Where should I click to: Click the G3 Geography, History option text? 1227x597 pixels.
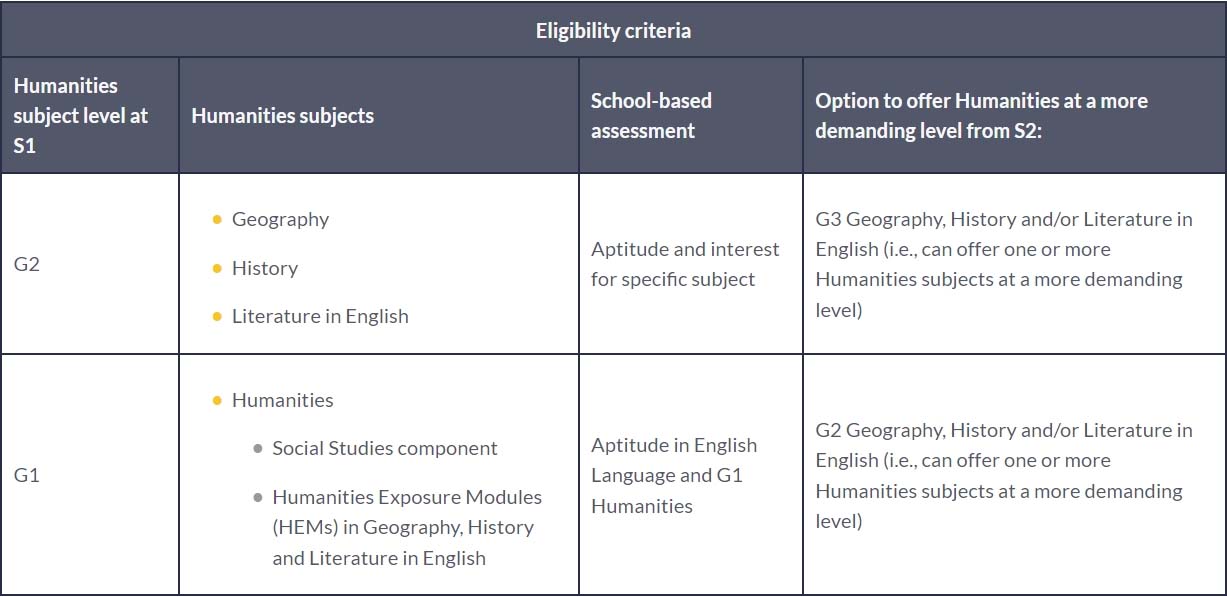click(1004, 264)
